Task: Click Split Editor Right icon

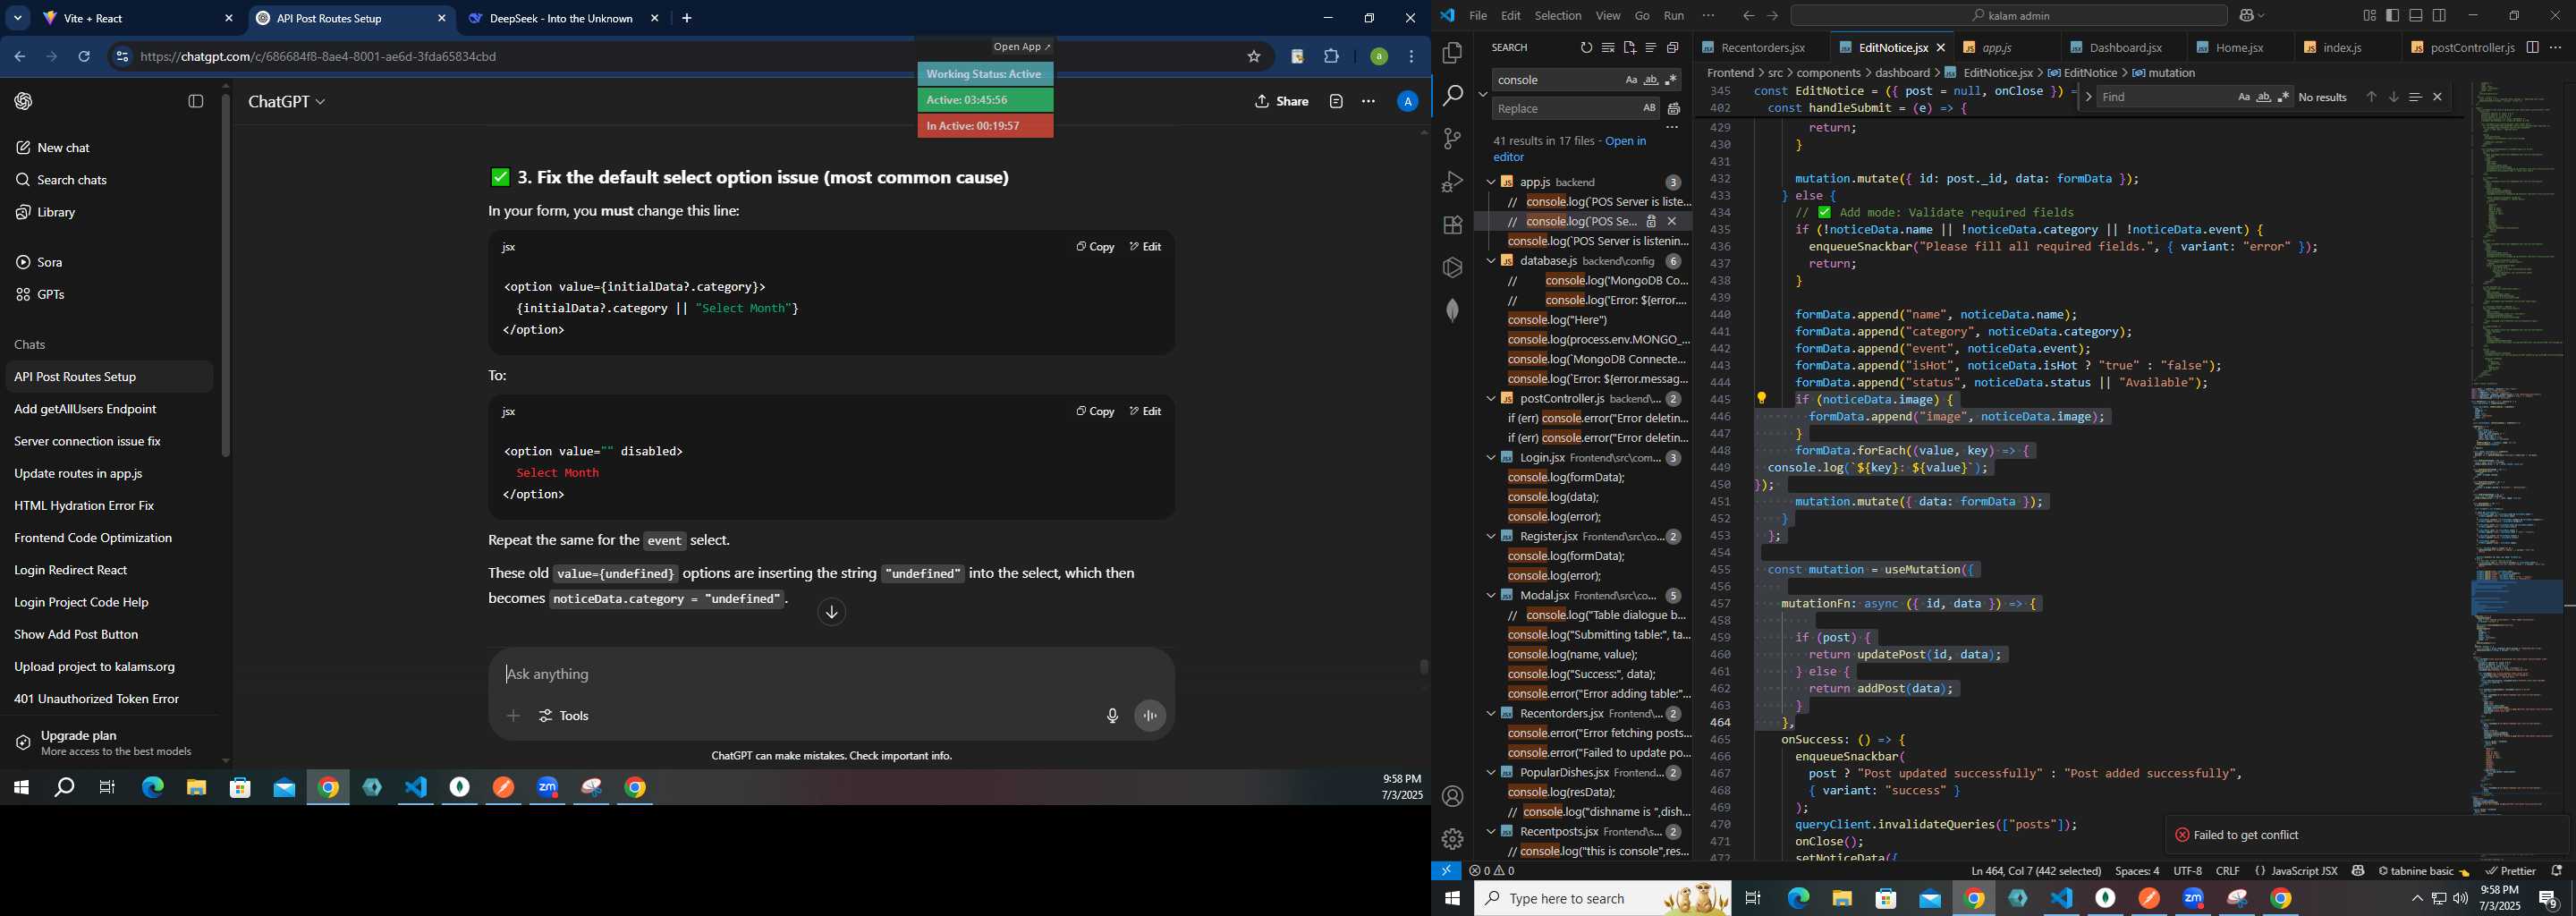Action: pos(2533,47)
